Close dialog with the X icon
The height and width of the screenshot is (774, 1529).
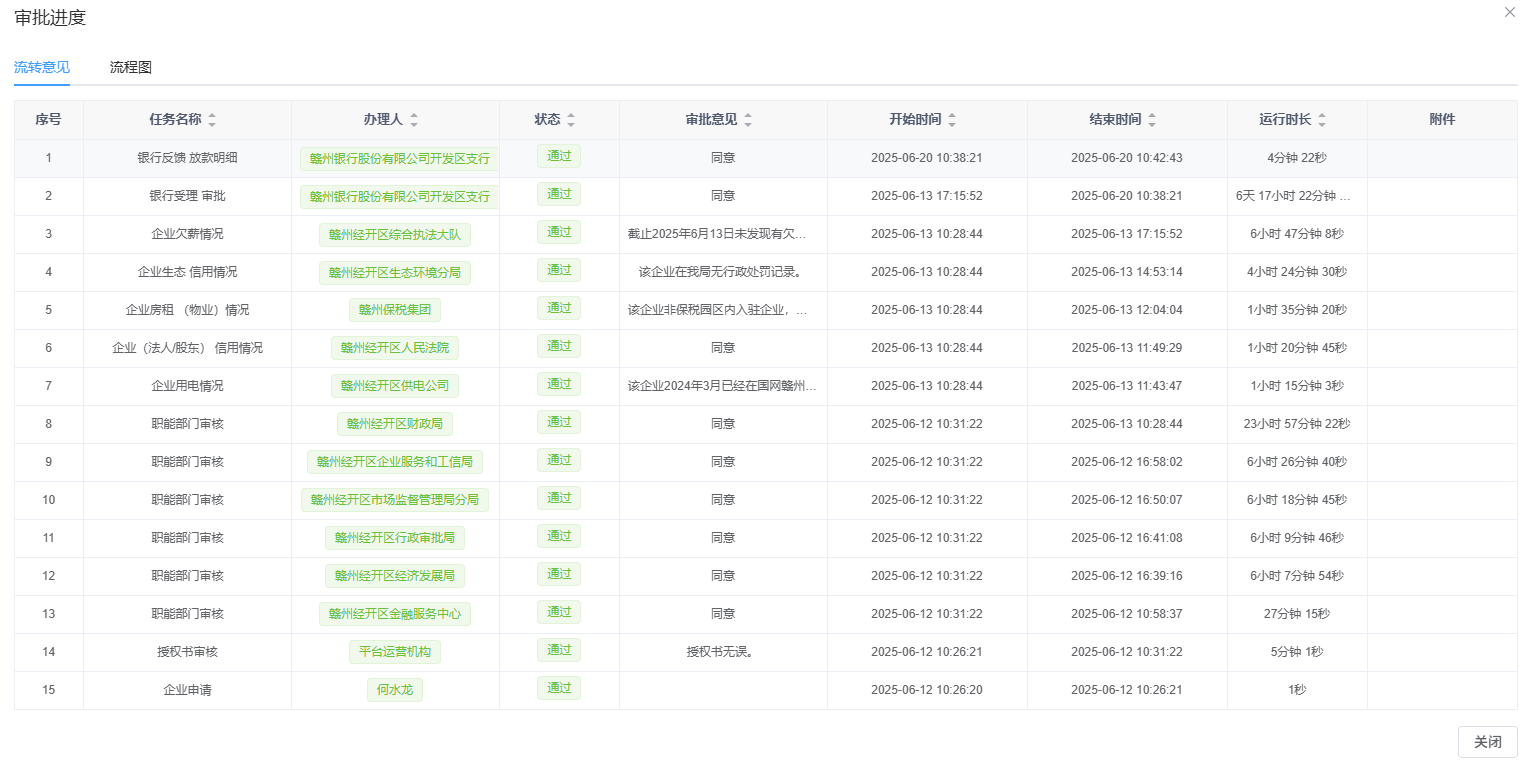click(1510, 12)
